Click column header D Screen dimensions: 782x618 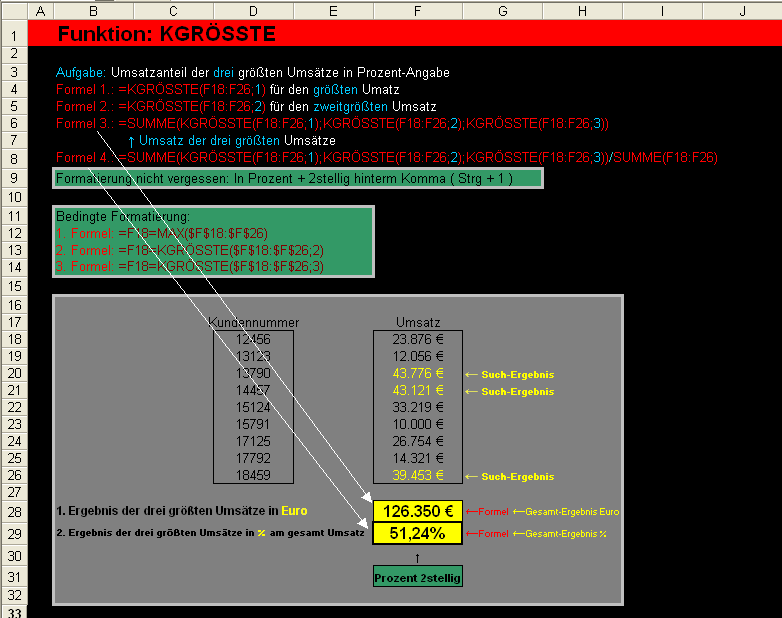pos(253,11)
